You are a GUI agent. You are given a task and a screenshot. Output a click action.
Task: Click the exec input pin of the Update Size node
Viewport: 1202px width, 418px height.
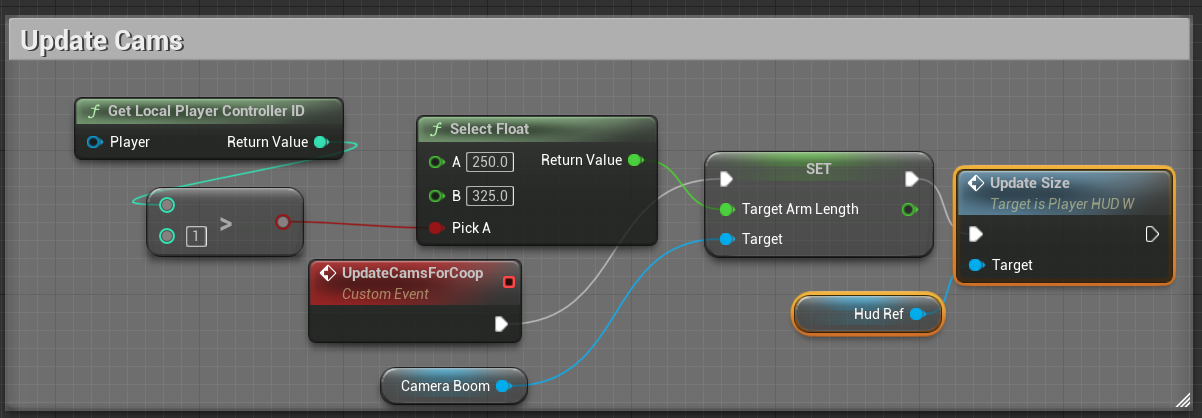coord(976,234)
